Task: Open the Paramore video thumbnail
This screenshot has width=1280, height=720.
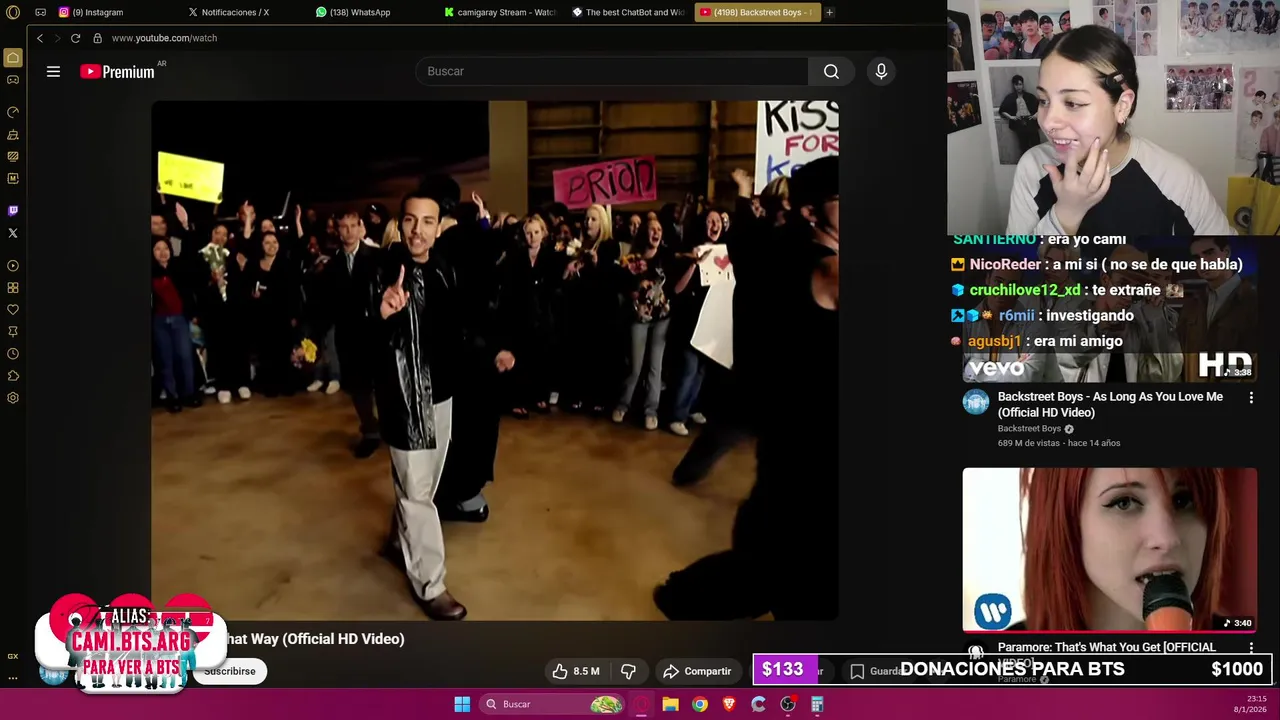Action: tap(1110, 550)
